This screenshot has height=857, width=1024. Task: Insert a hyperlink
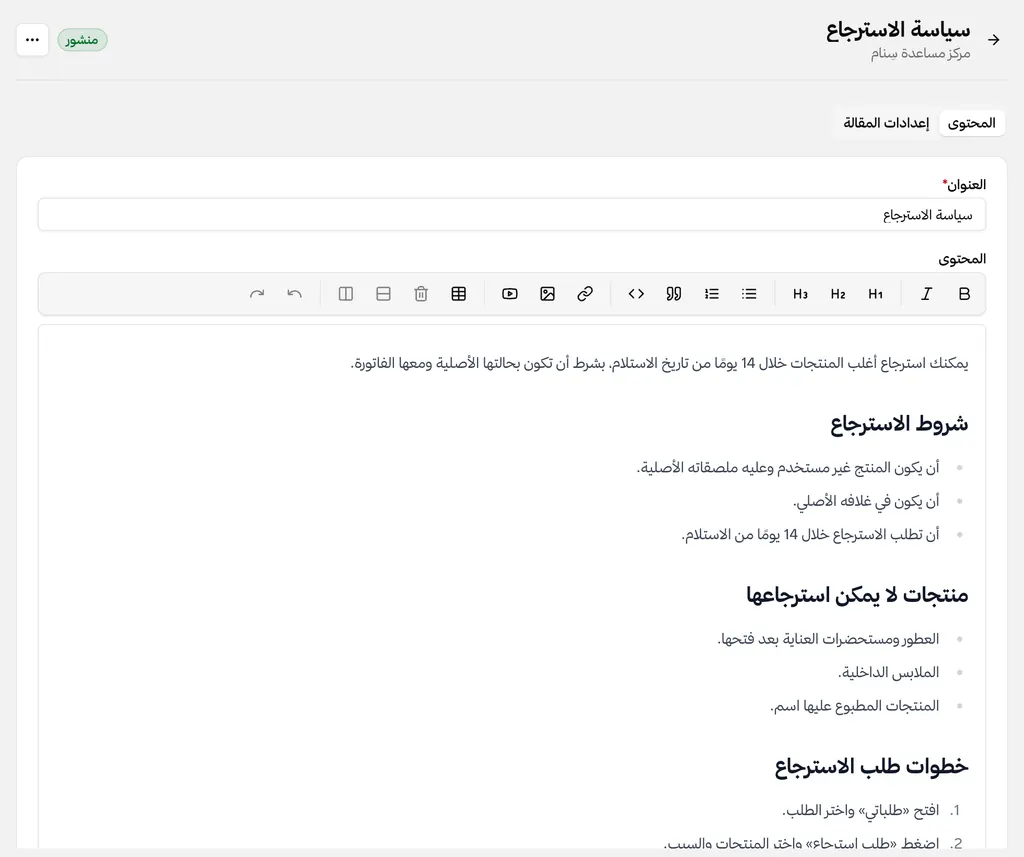pos(585,294)
